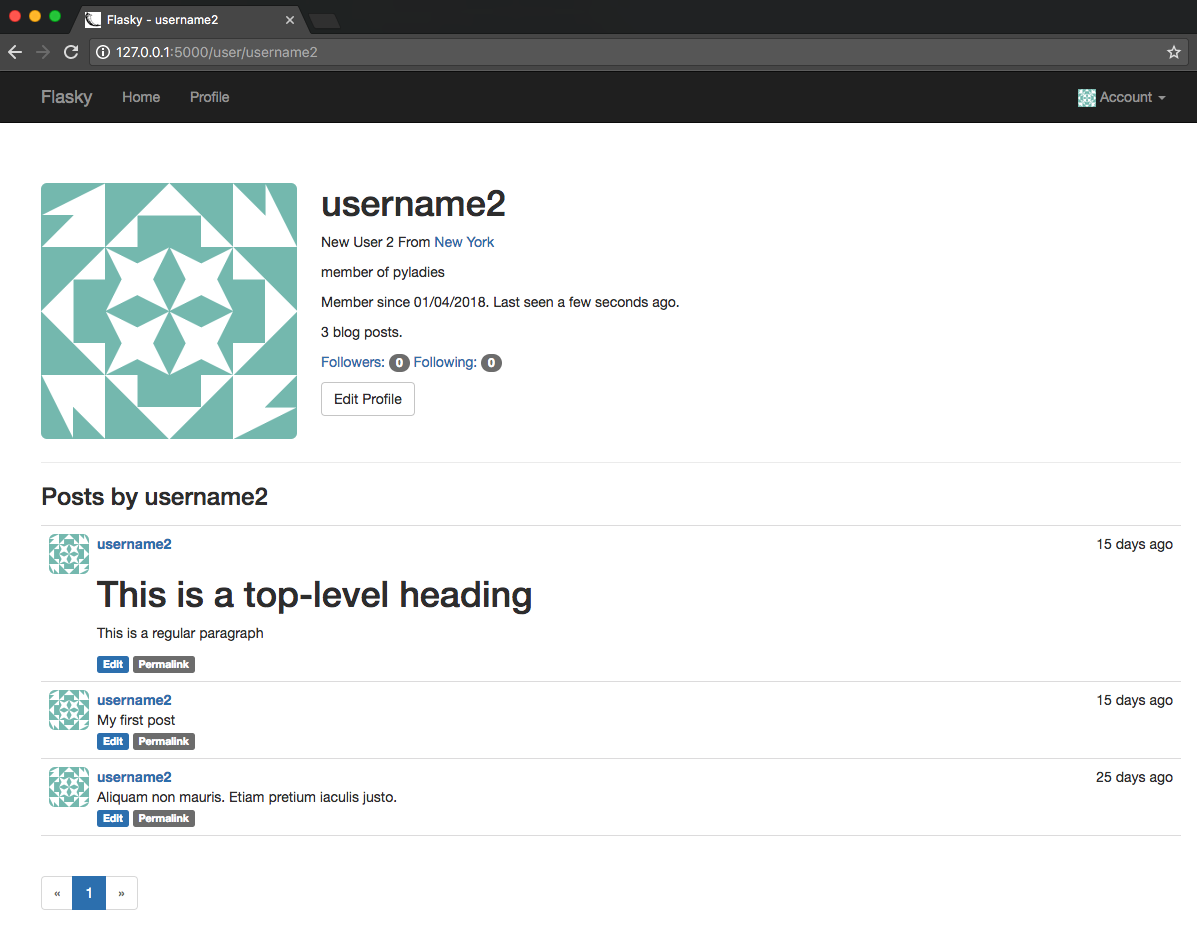Viewport: 1197px width, 938px height.
Task: Close the Flasky browser tab
Action: click(290, 20)
